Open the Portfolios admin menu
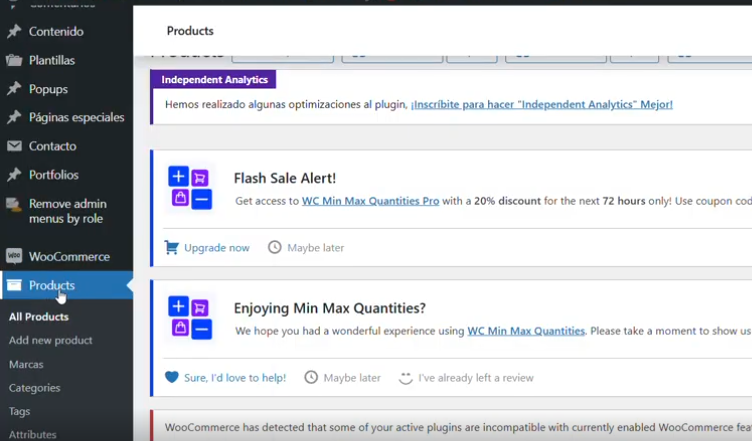 [53, 175]
